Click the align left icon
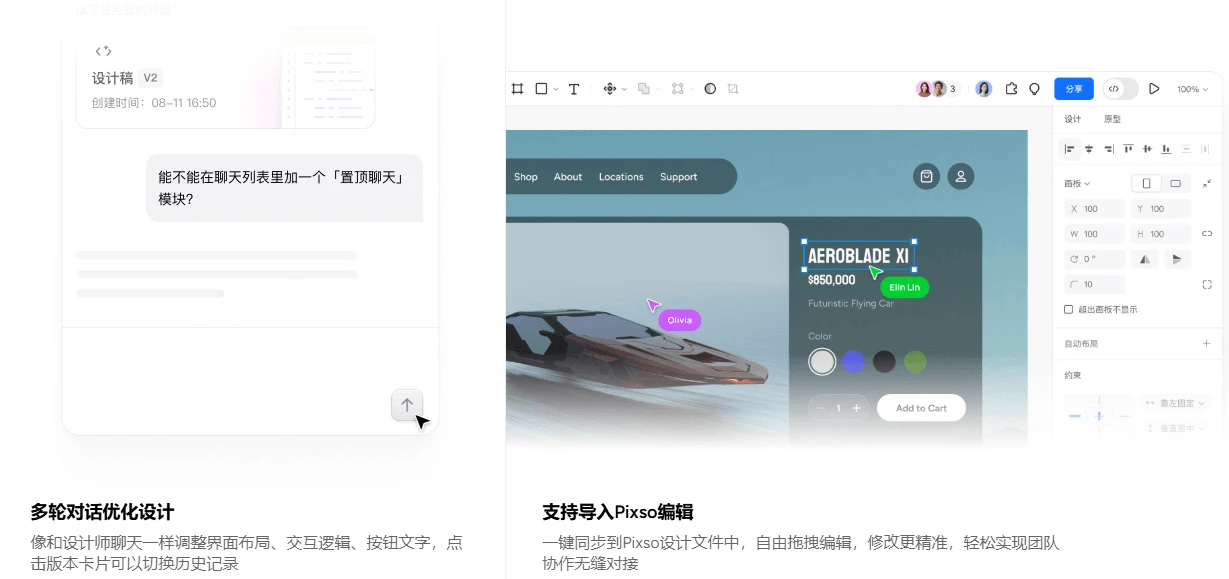The width and height of the screenshot is (1229, 579). 1070,149
